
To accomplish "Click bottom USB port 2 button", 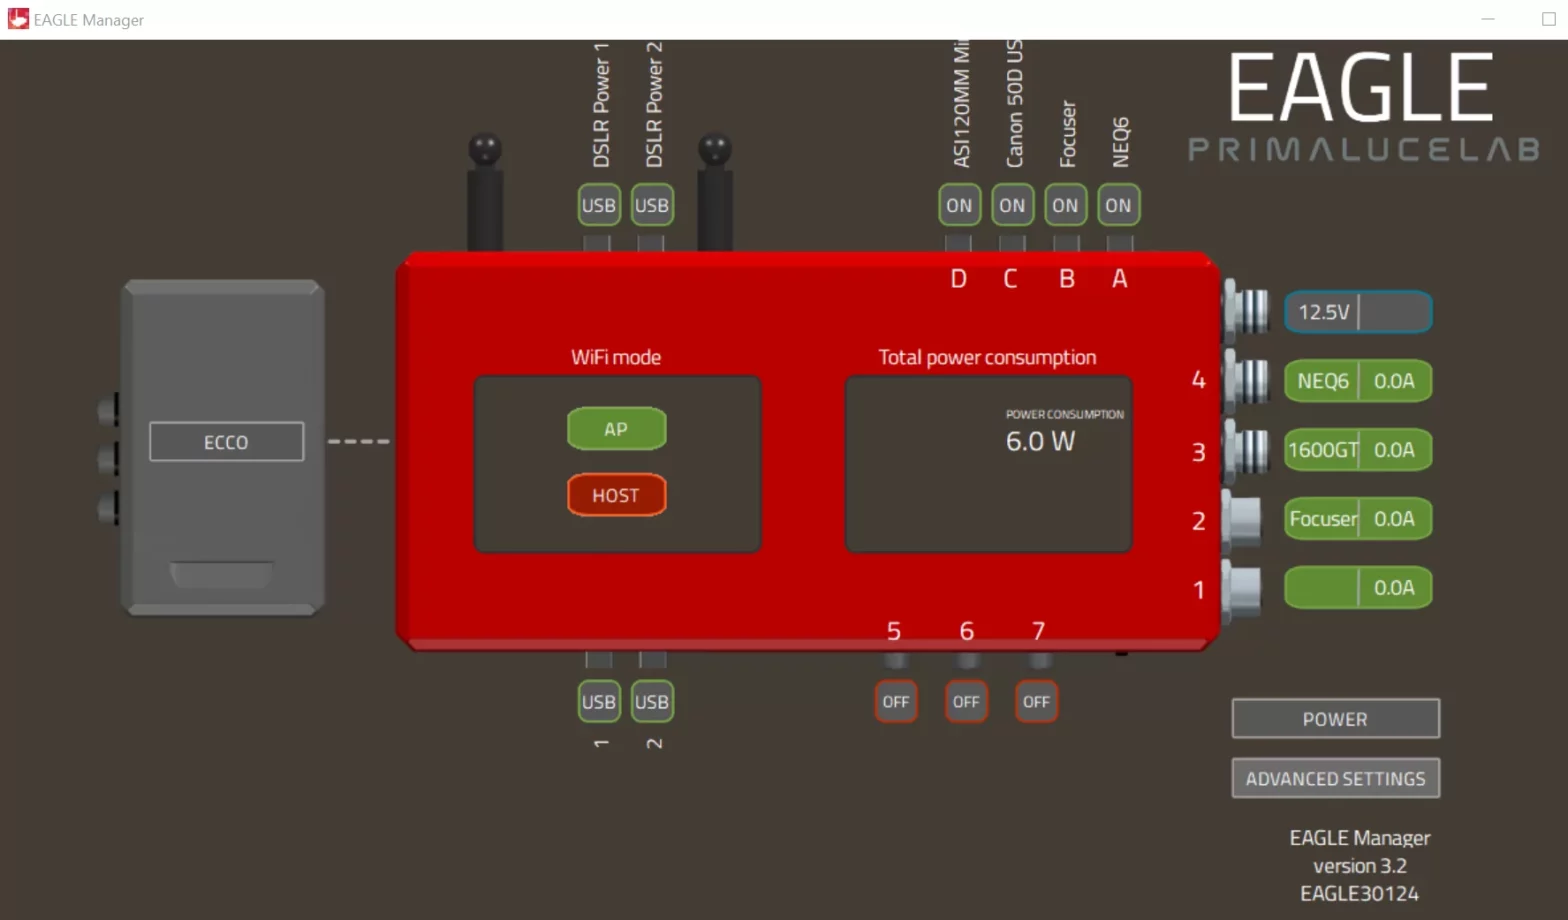I will [x=651, y=702].
